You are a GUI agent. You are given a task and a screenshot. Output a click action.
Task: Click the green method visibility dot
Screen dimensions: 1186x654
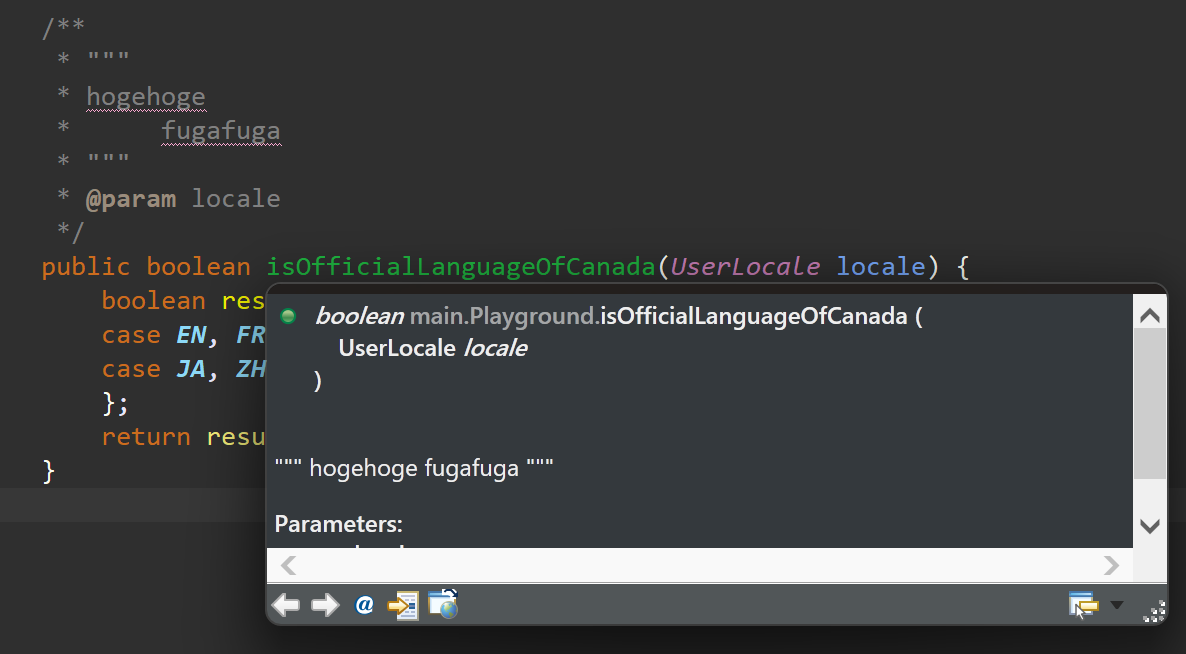[x=289, y=315]
